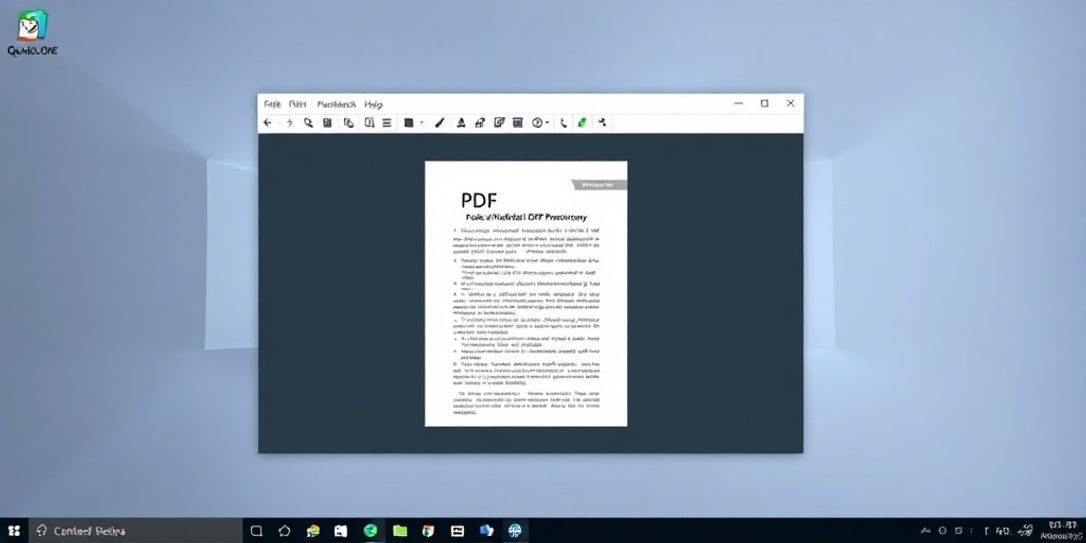Open the green folder on the taskbar

tap(400, 531)
